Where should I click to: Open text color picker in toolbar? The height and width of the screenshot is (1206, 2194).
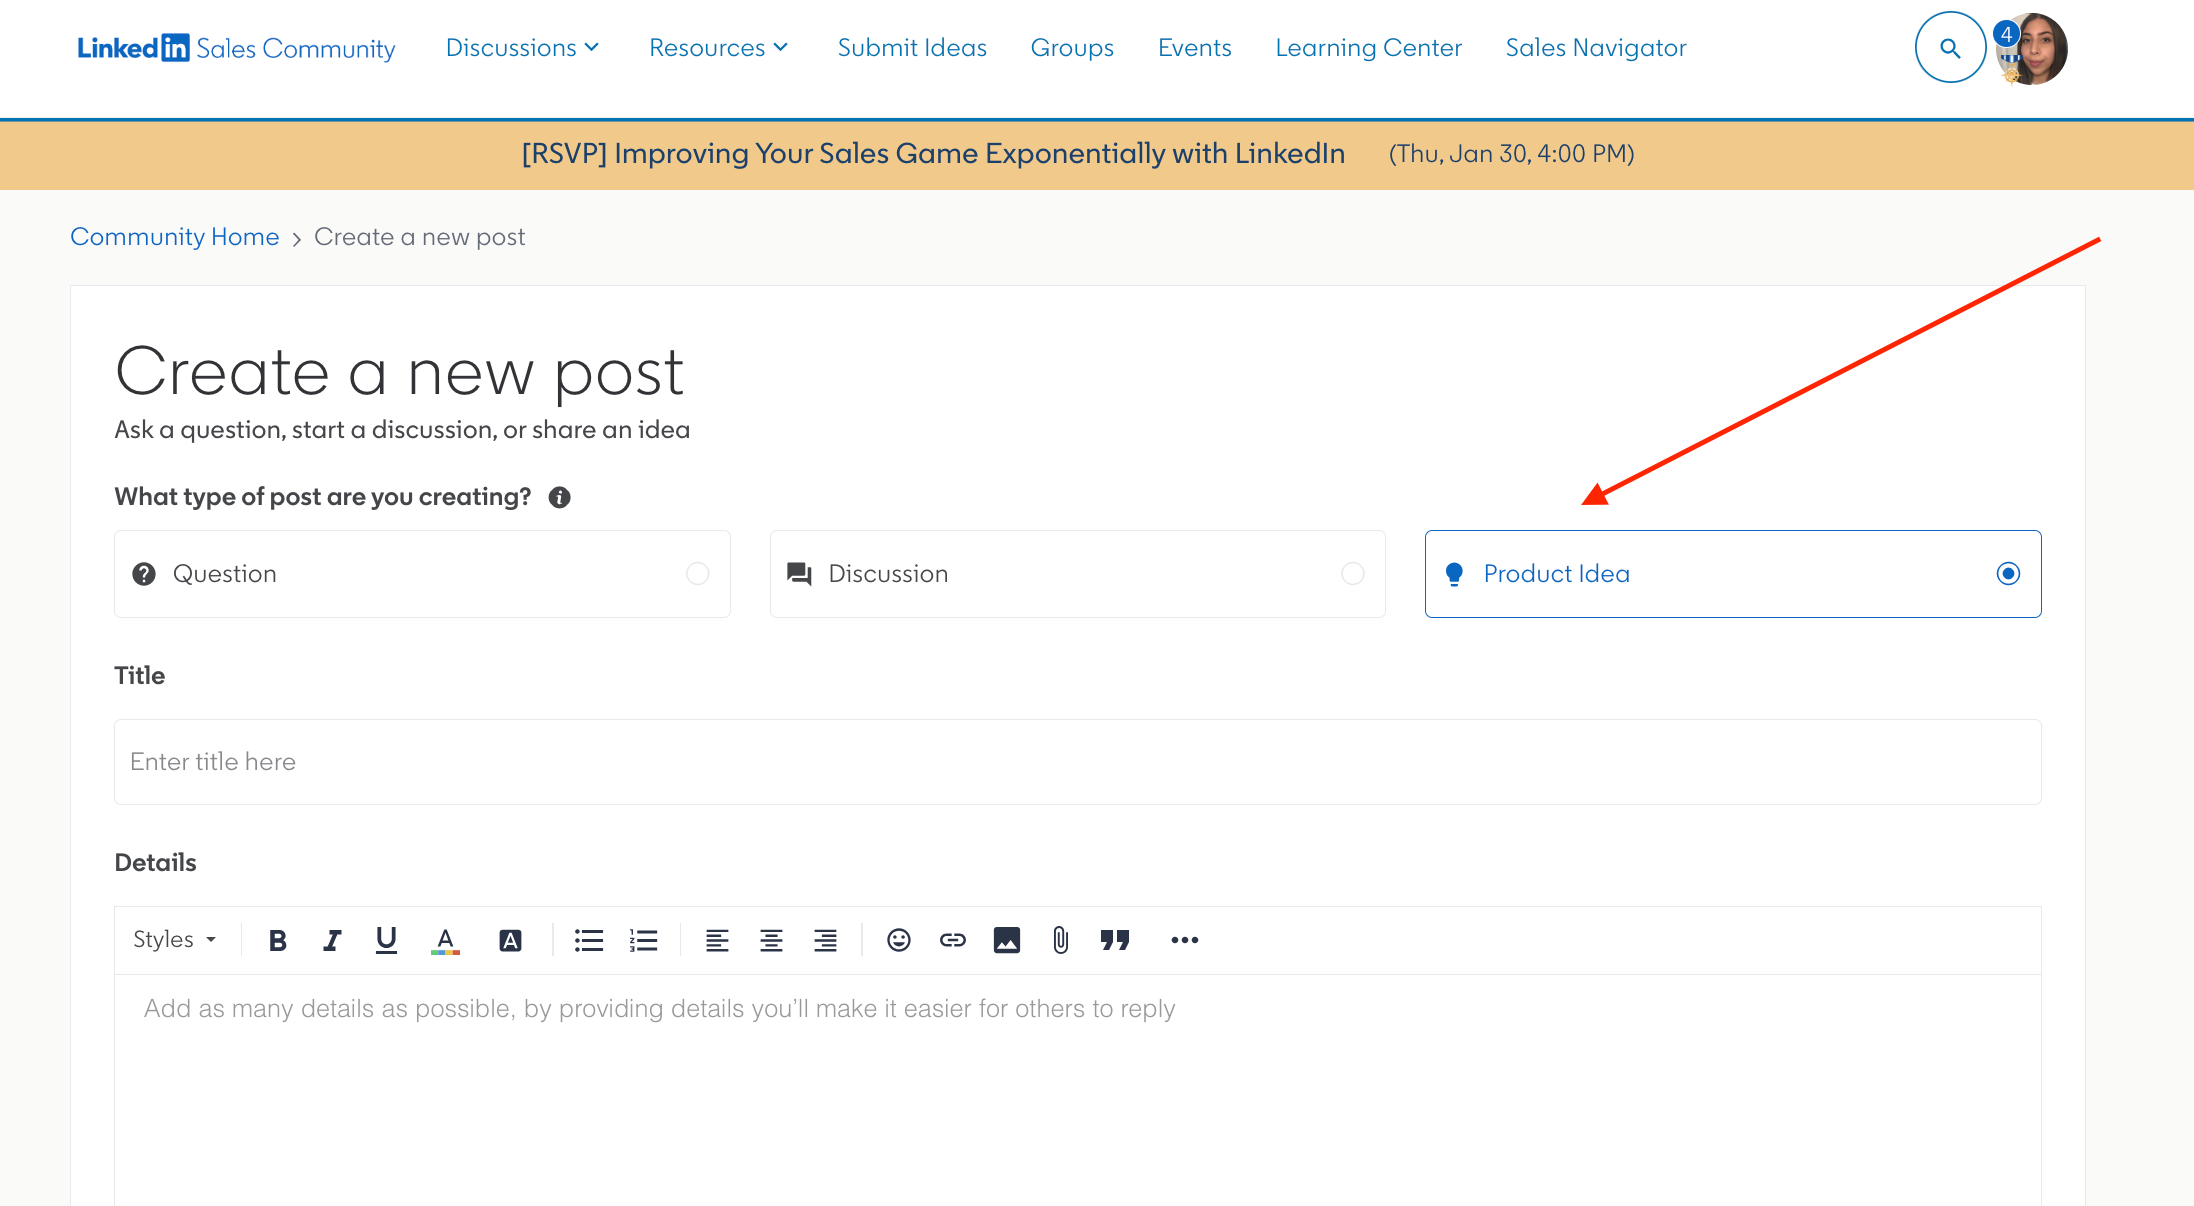point(445,940)
